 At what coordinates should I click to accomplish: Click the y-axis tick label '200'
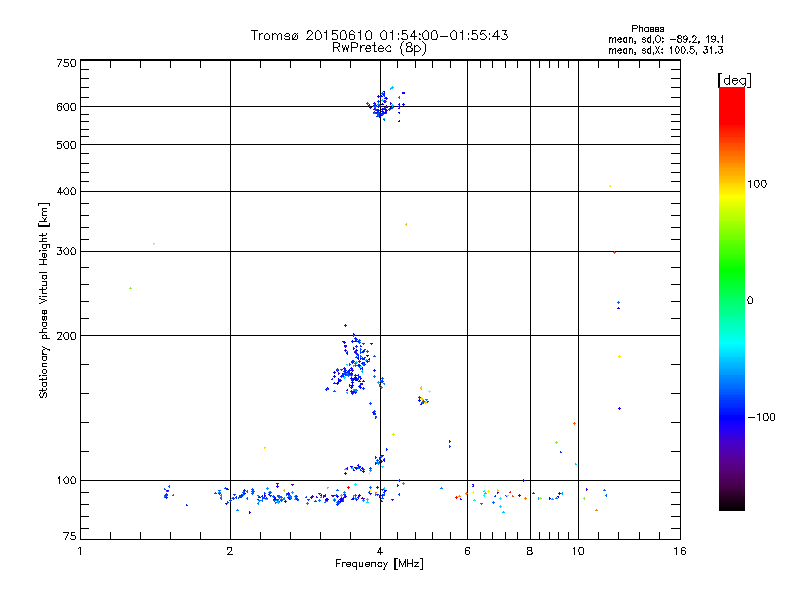(x=66, y=336)
